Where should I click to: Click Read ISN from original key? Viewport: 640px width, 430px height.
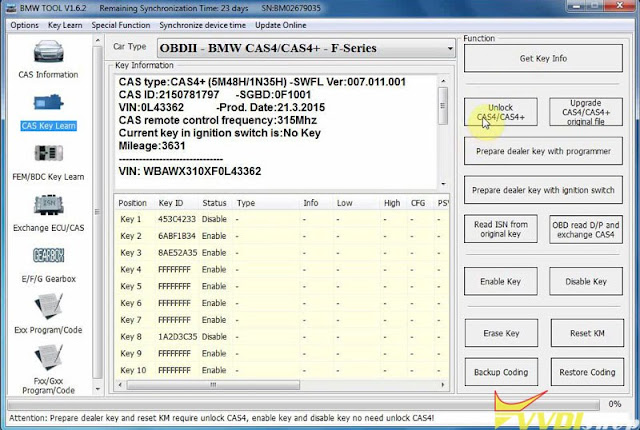tap(500, 229)
